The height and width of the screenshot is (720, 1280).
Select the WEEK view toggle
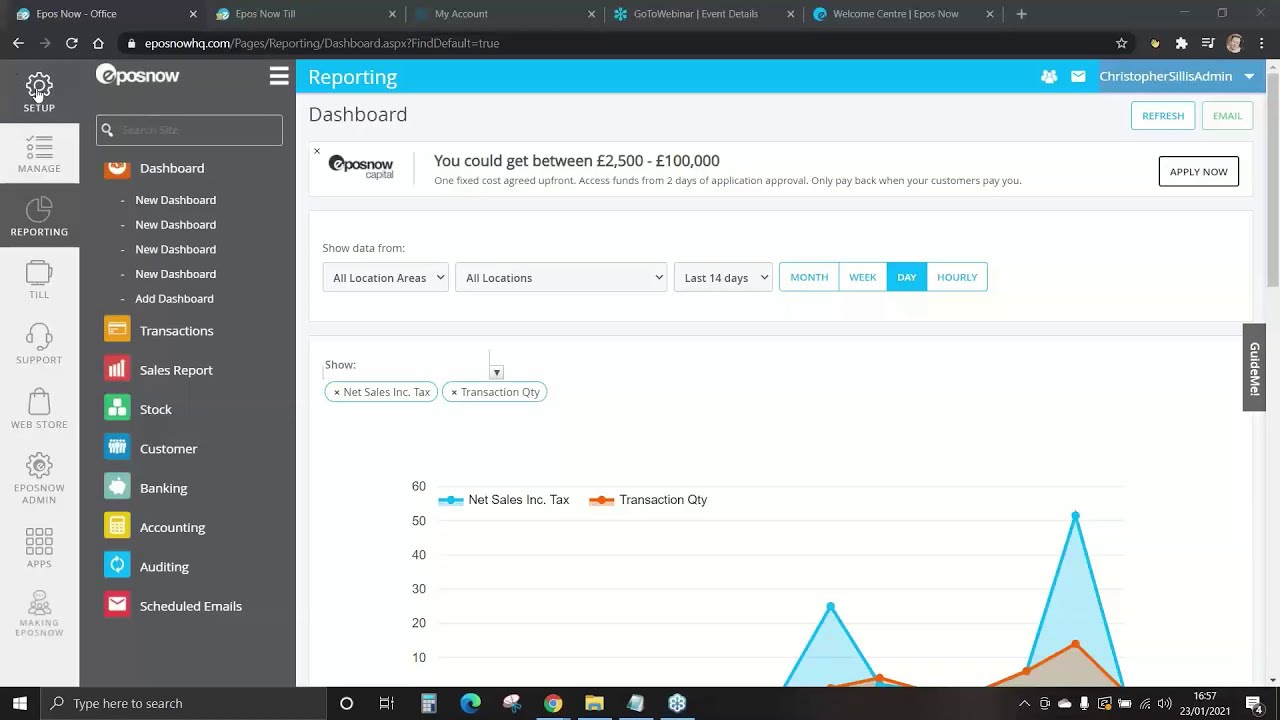[x=863, y=277]
